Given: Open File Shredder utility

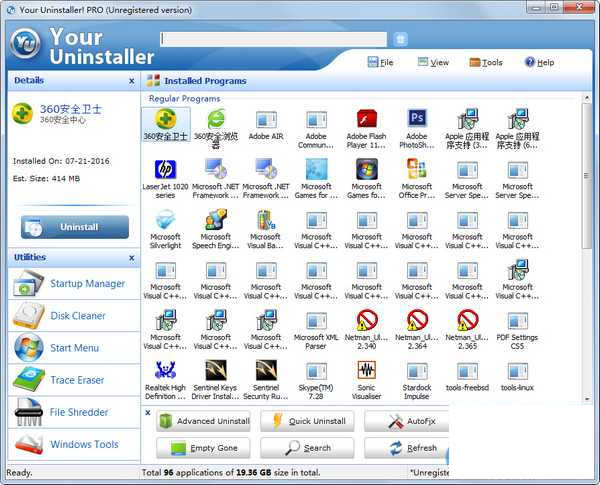Looking at the screenshot, I should tap(74, 412).
